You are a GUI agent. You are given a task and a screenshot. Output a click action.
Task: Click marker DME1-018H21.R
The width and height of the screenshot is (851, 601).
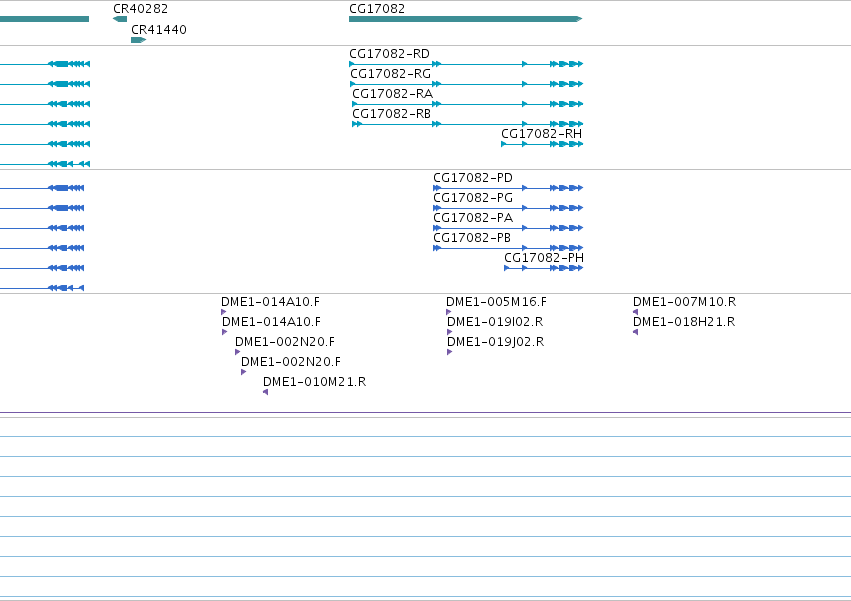click(x=636, y=332)
